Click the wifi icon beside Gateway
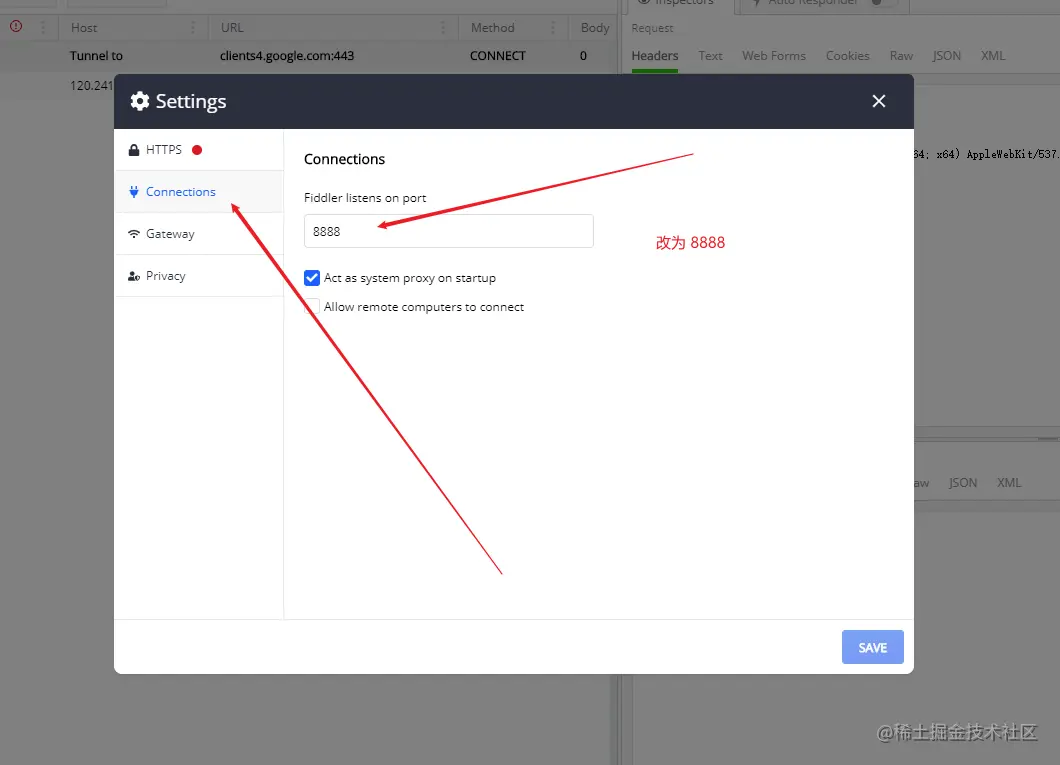This screenshot has height=765, width=1060. (134, 234)
